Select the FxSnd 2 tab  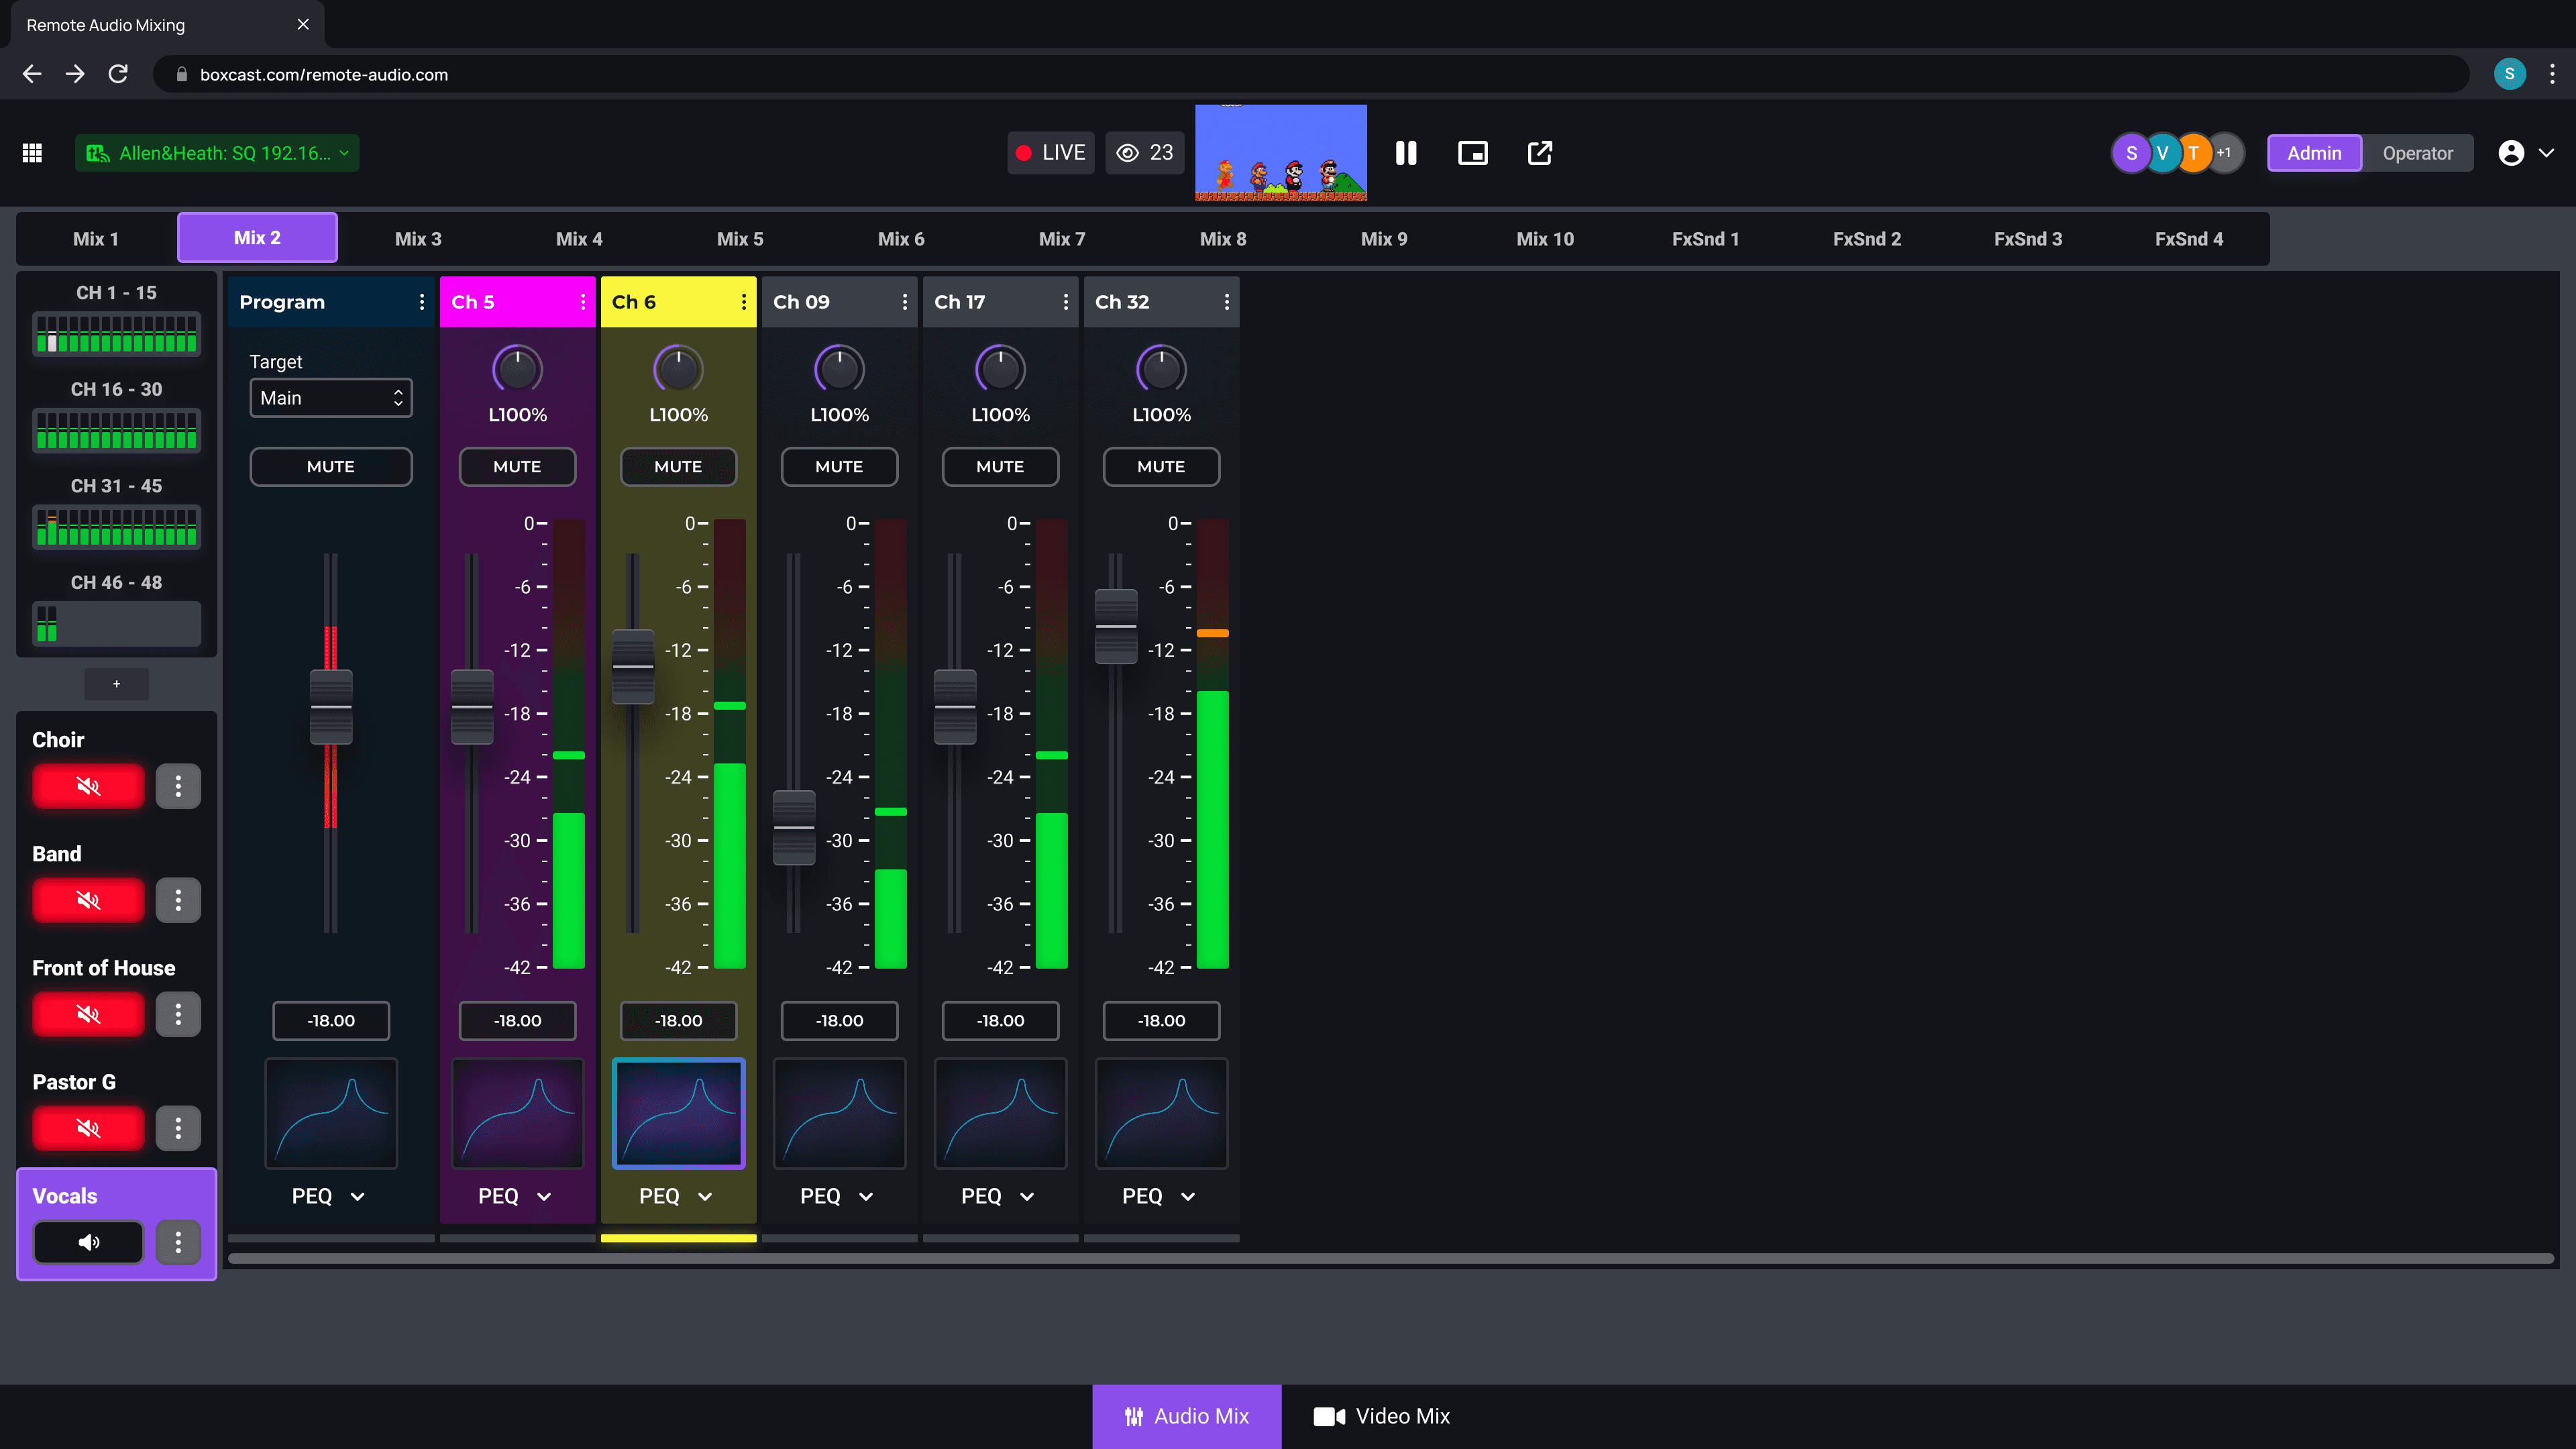1867,239
